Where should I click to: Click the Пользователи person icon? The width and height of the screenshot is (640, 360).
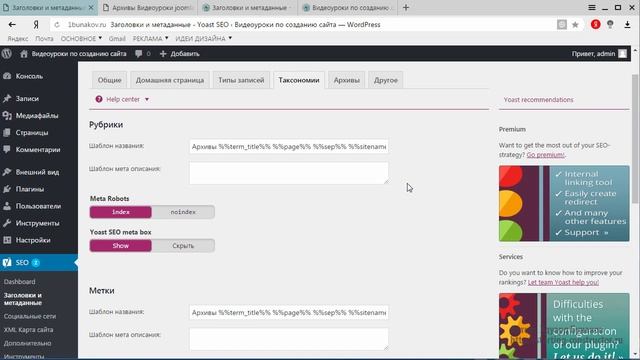coord(7,206)
